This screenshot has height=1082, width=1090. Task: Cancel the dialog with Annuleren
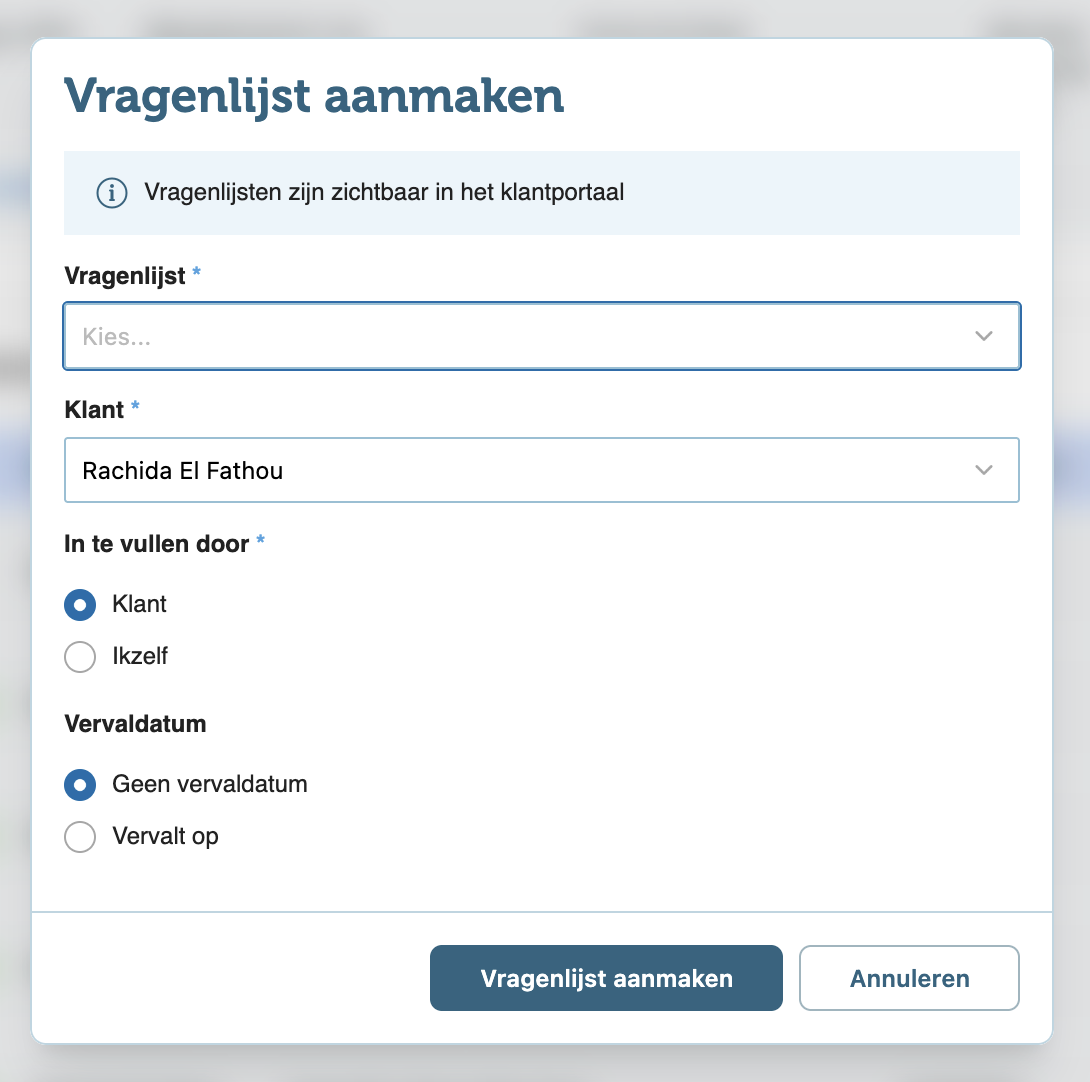[x=909, y=978]
